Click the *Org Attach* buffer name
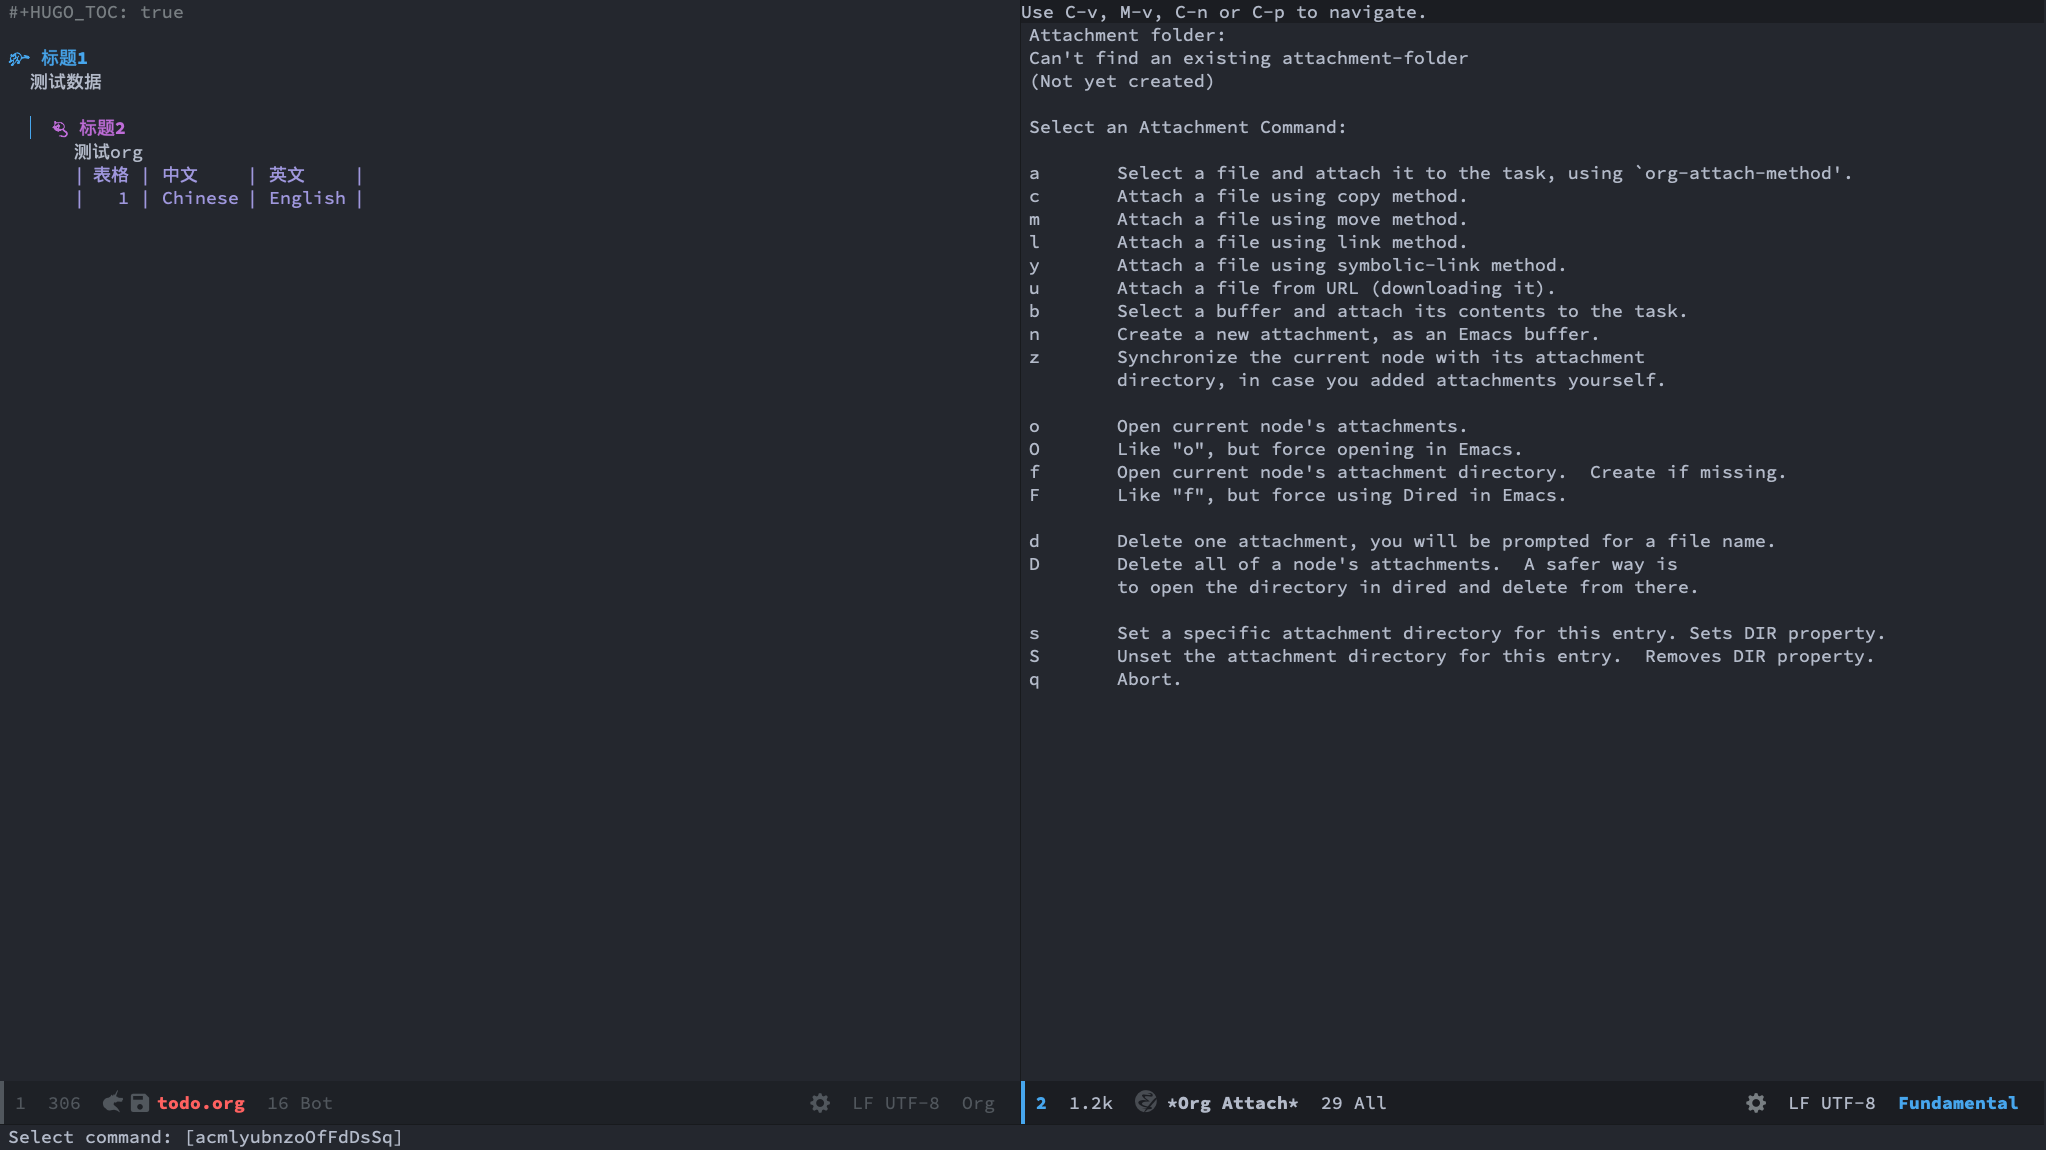2046x1150 pixels. pos(1232,1103)
